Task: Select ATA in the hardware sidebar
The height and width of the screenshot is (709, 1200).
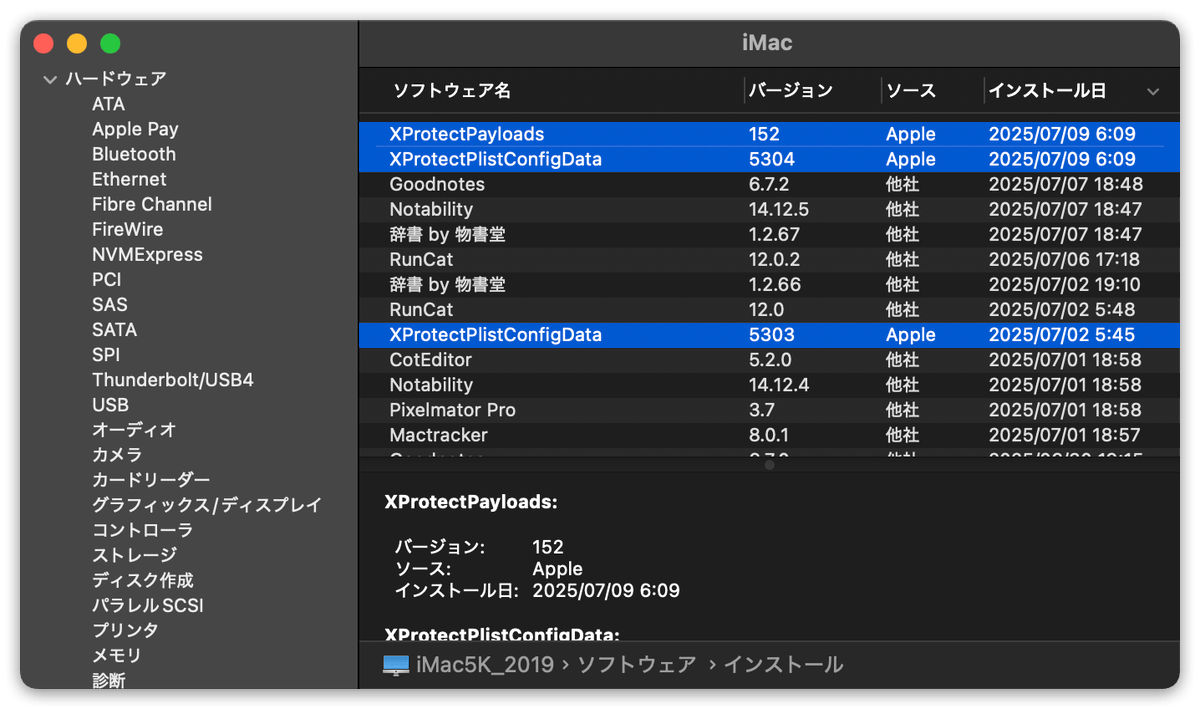Action: 109,104
